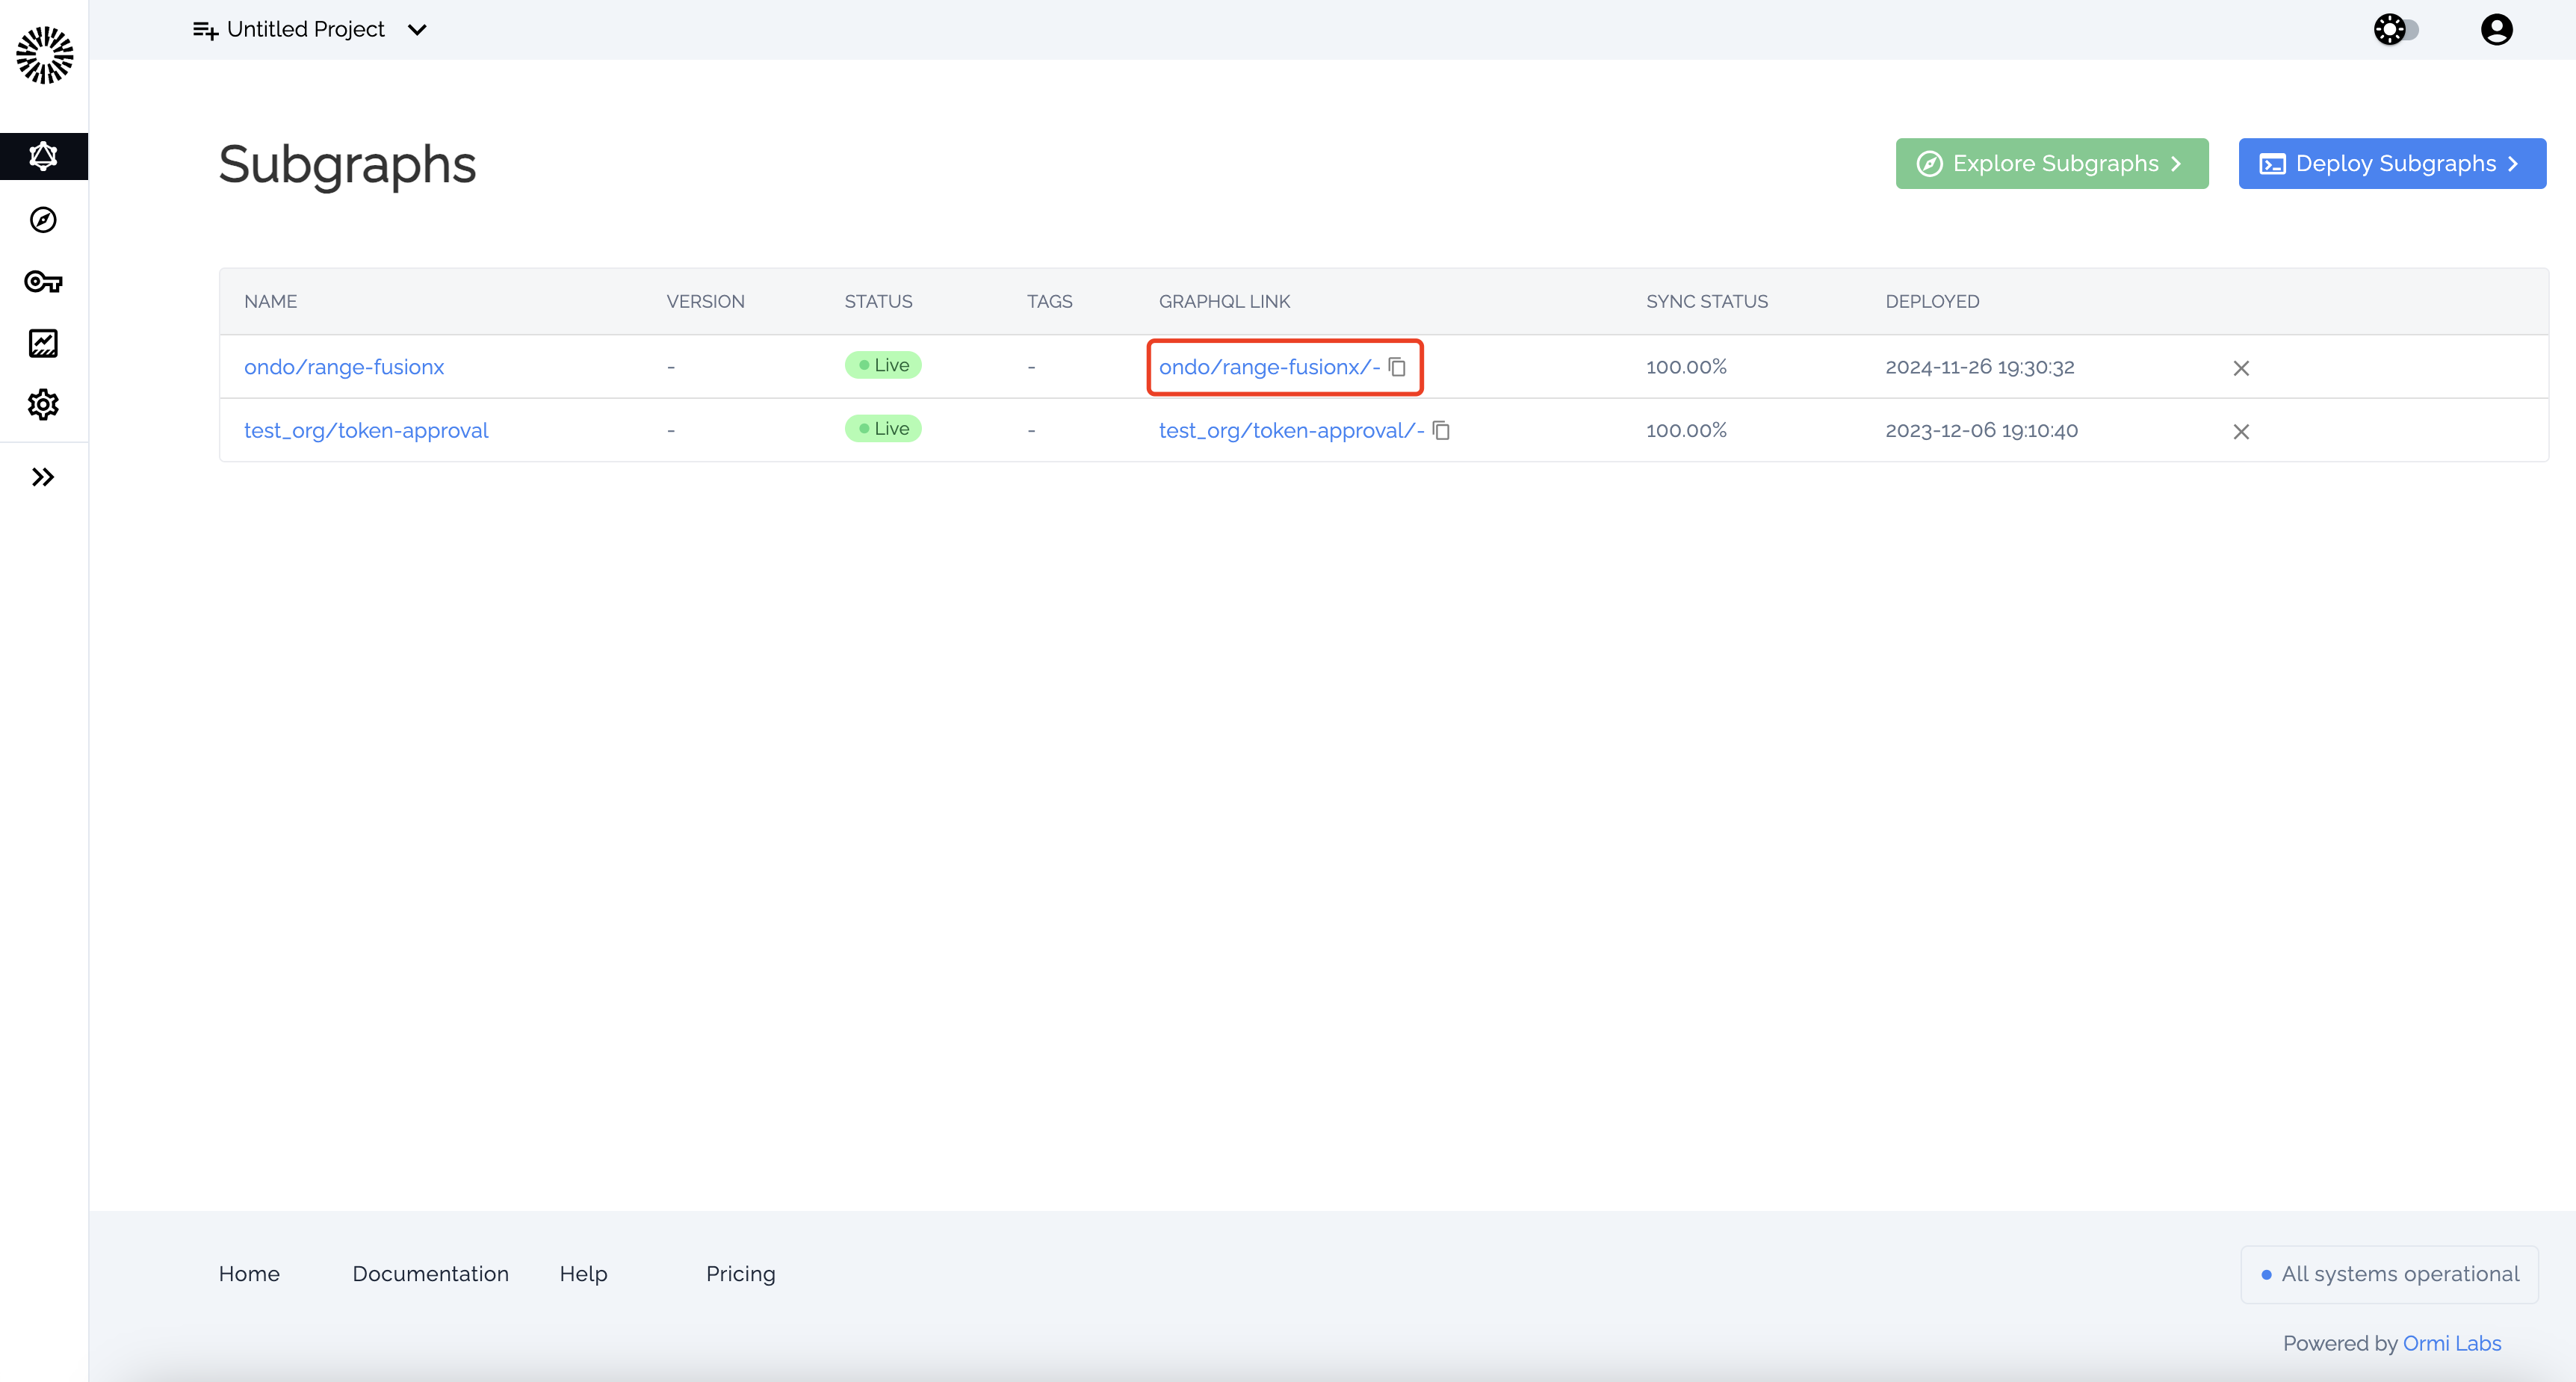Copy the ondo/range-fusionx GraphQL link
This screenshot has height=1382, width=2576.
[x=1397, y=367]
